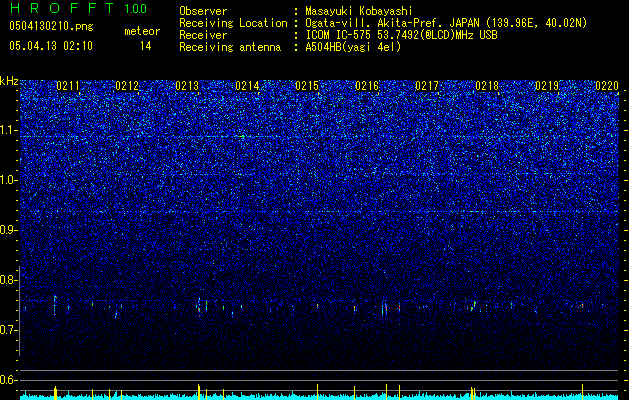The image size is (629, 400).
Task: Click the 0218 time marker
Action: pos(487,86)
